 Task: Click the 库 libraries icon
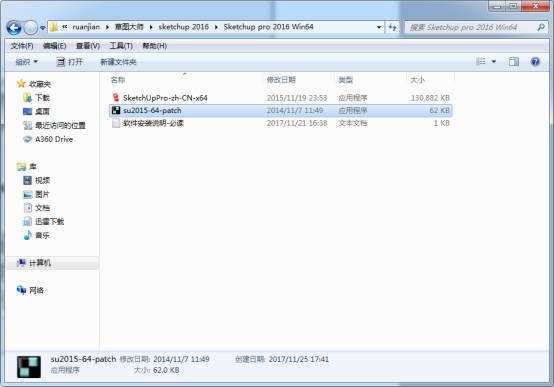(21, 166)
